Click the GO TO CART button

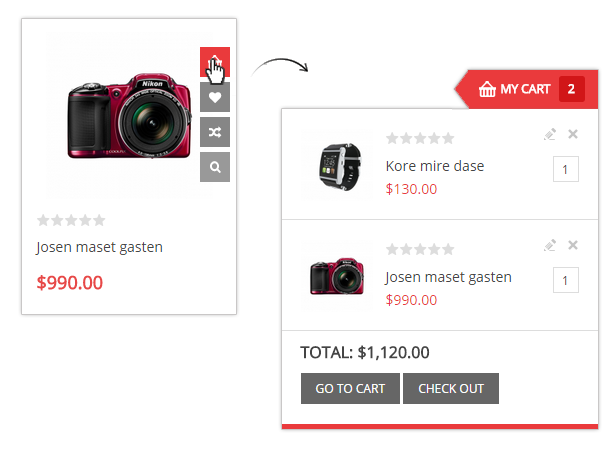[350, 389]
